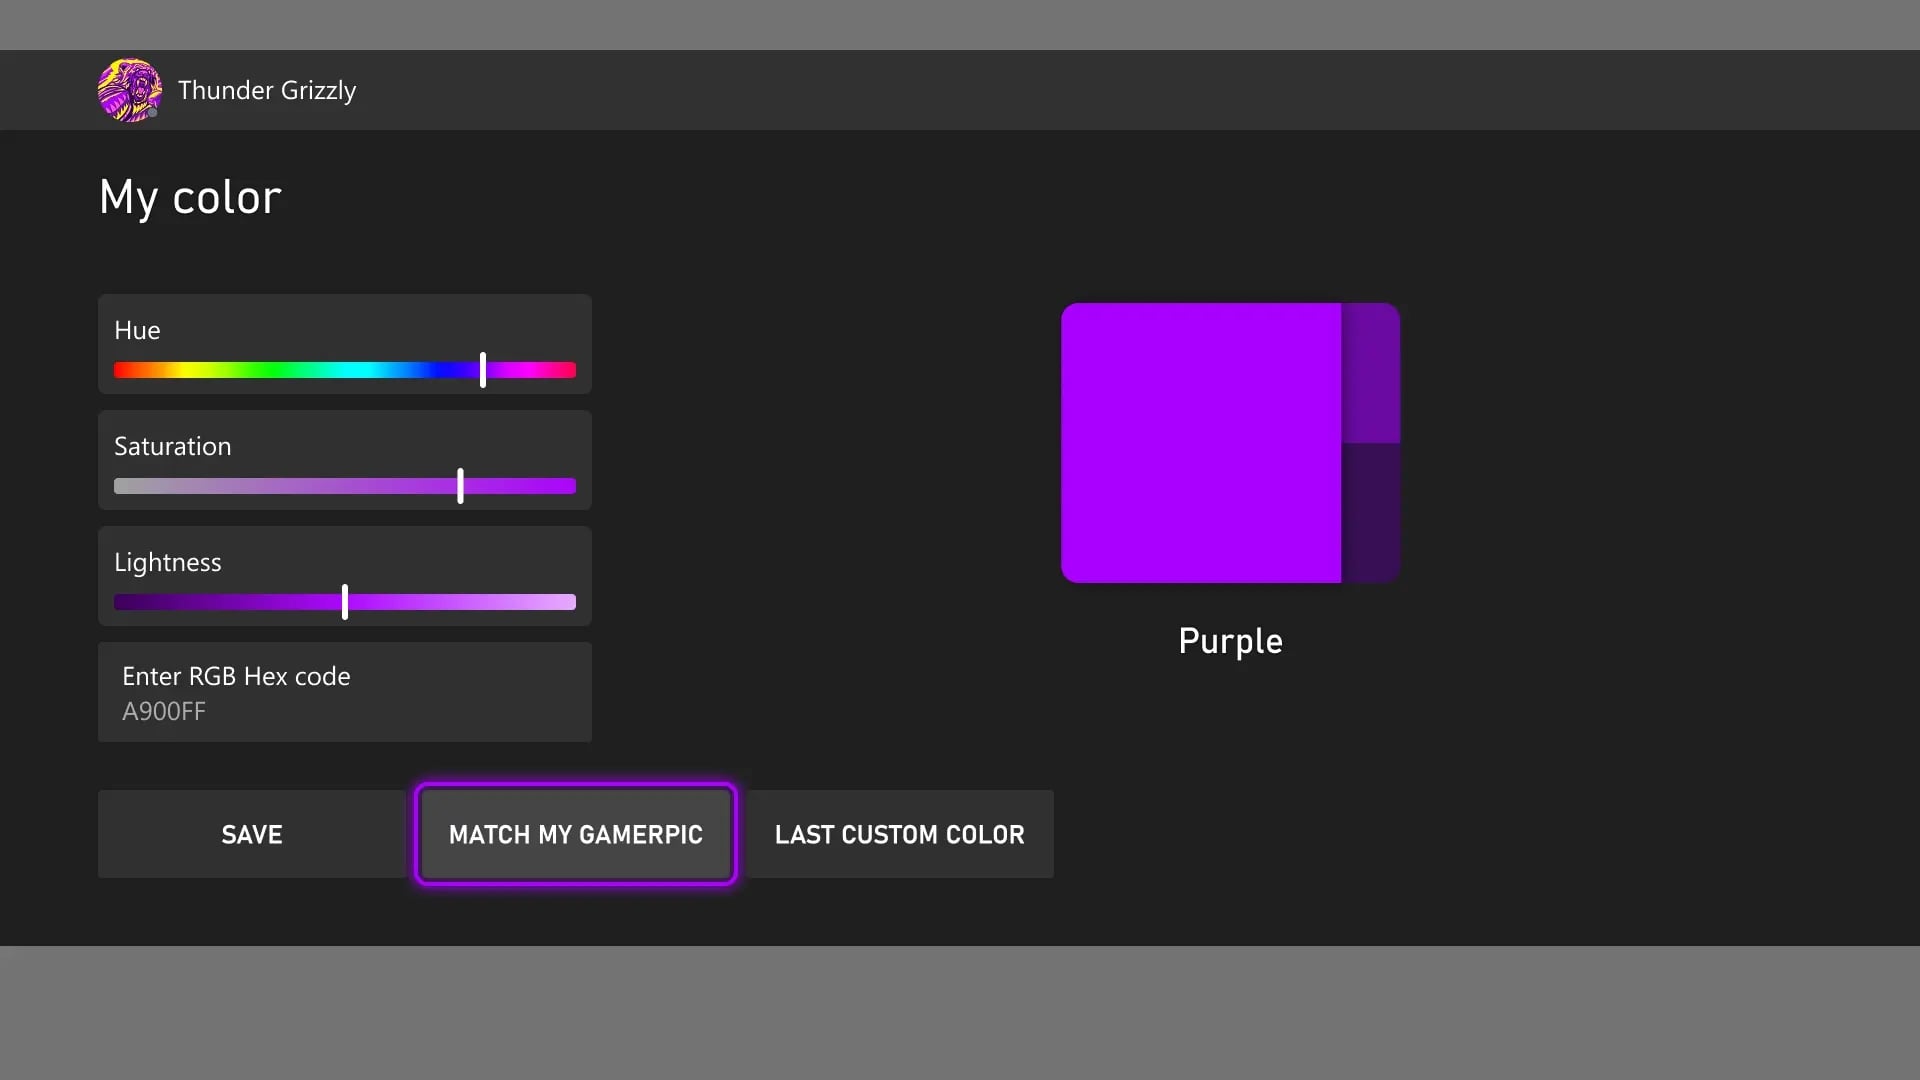1920x1080 pixels.
Task: Click the Lightness slider handle
Action: (x=345, y=602)
